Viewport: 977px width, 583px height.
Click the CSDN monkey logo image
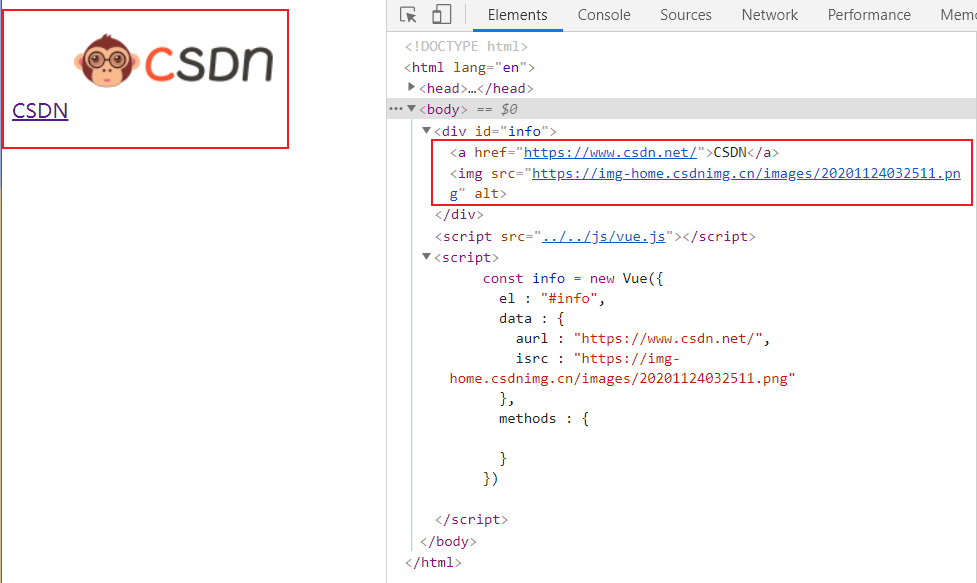[x=174, y=61]
